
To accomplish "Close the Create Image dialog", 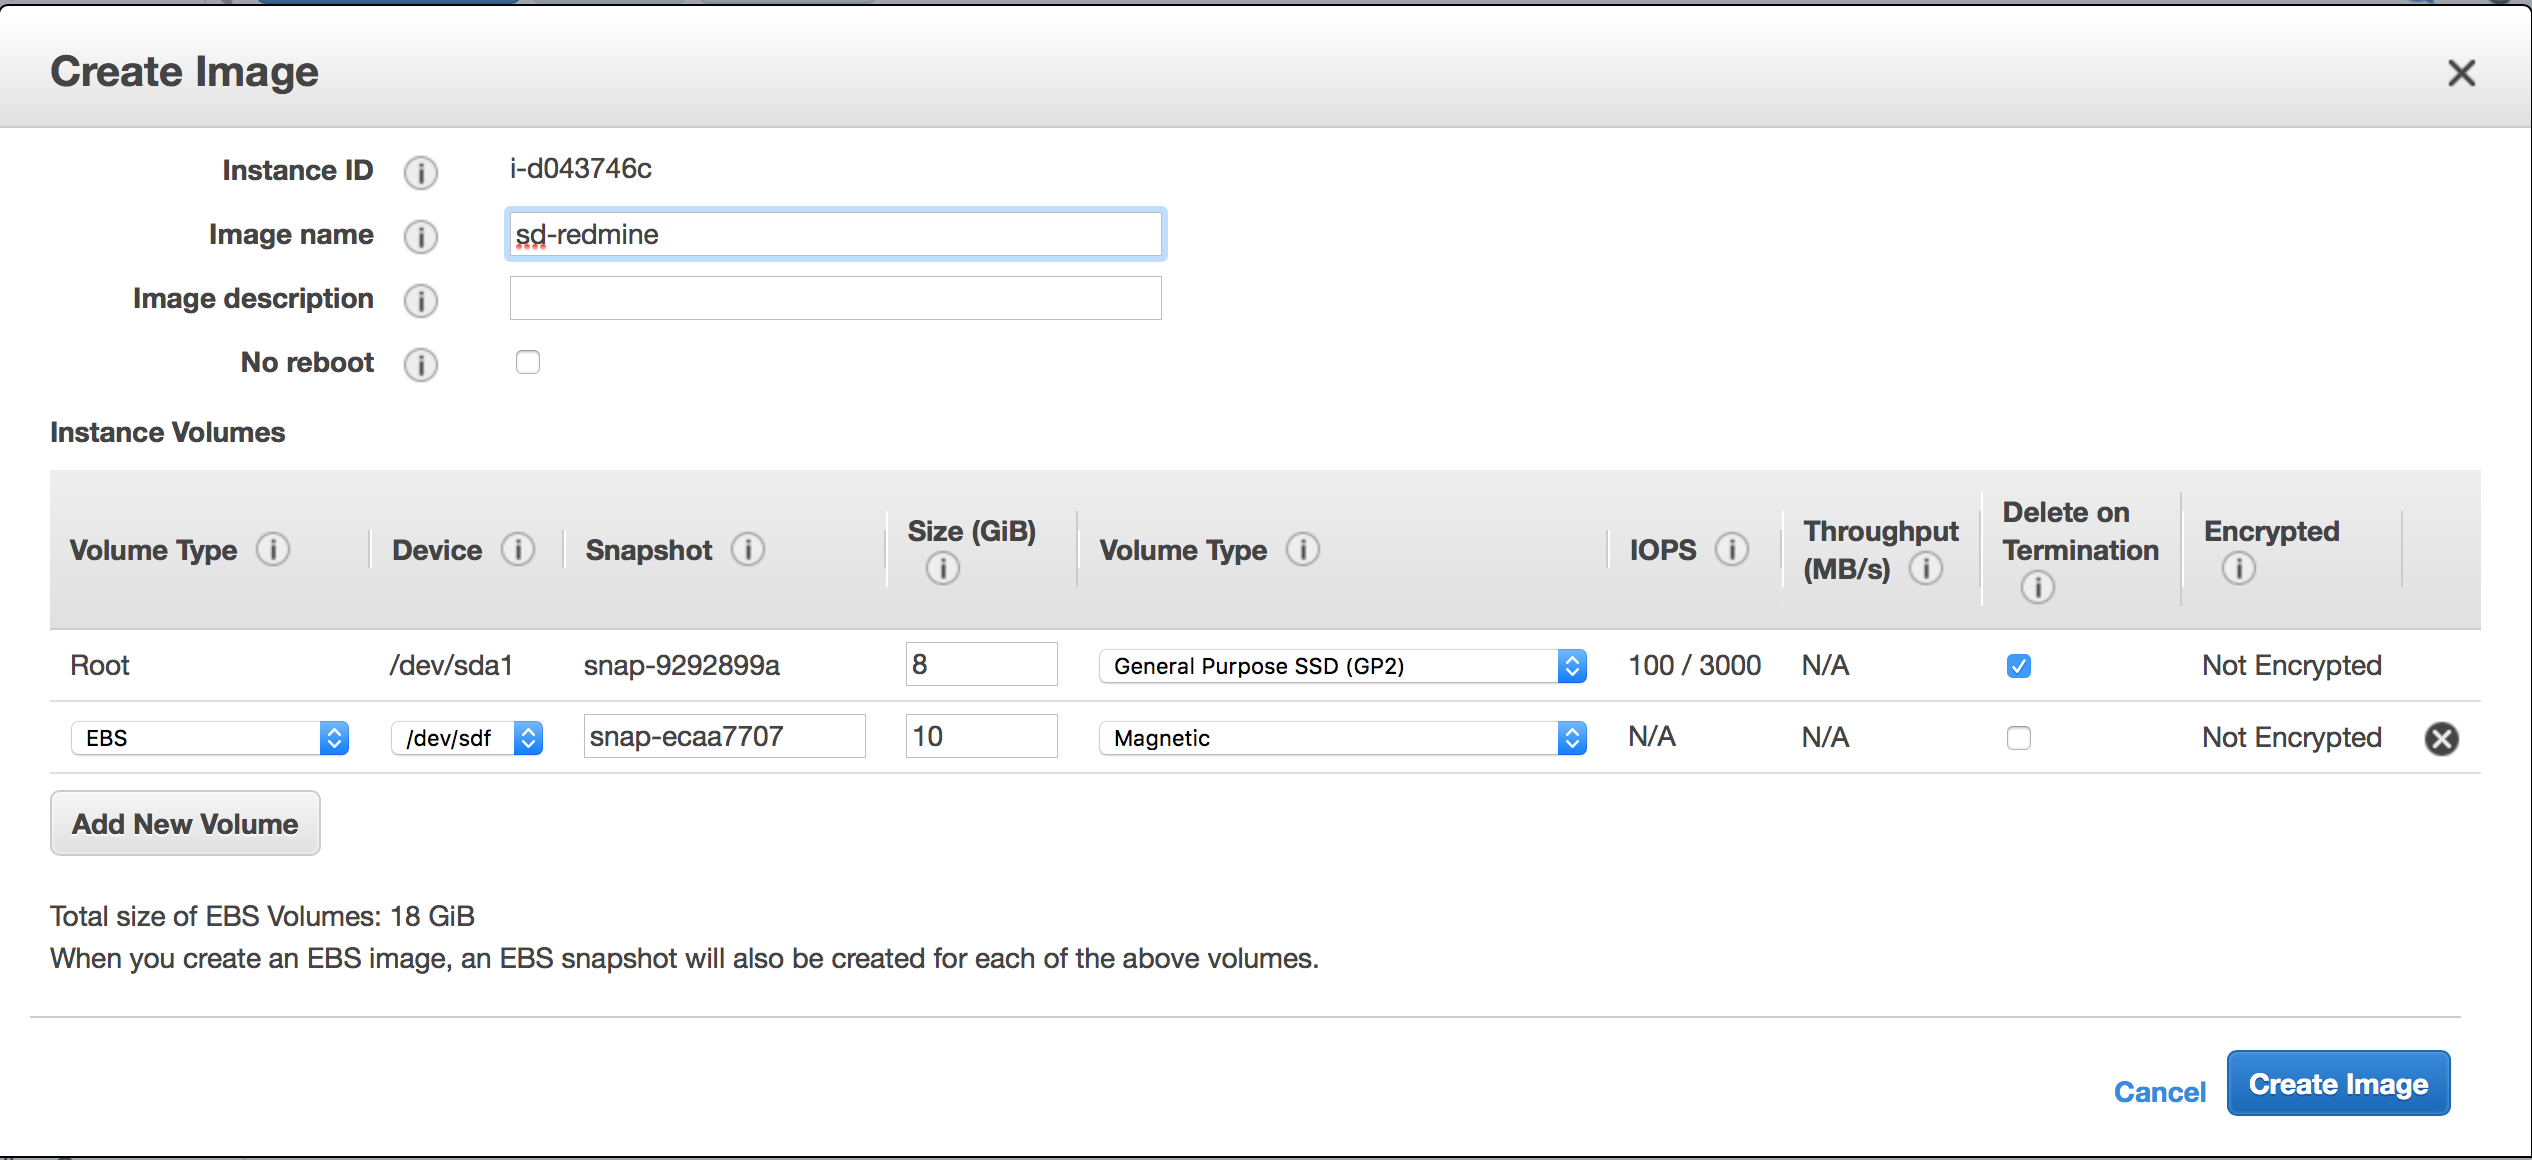I will tap(2461, 73).
